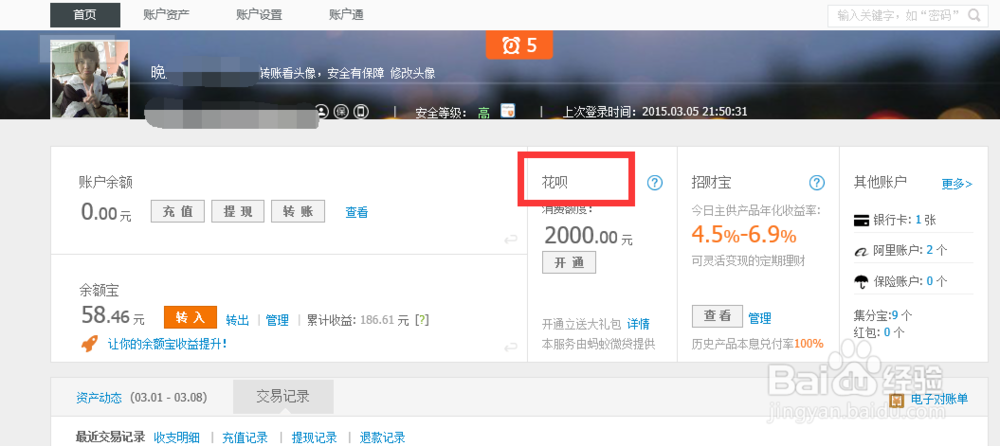
Task: Open the 账户设置 navigation tab
Action: click(x=259, y=15)
